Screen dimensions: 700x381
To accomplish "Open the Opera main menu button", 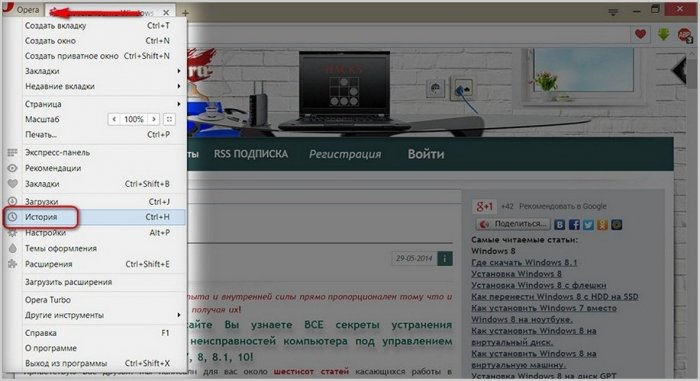I will coord(21,9).
